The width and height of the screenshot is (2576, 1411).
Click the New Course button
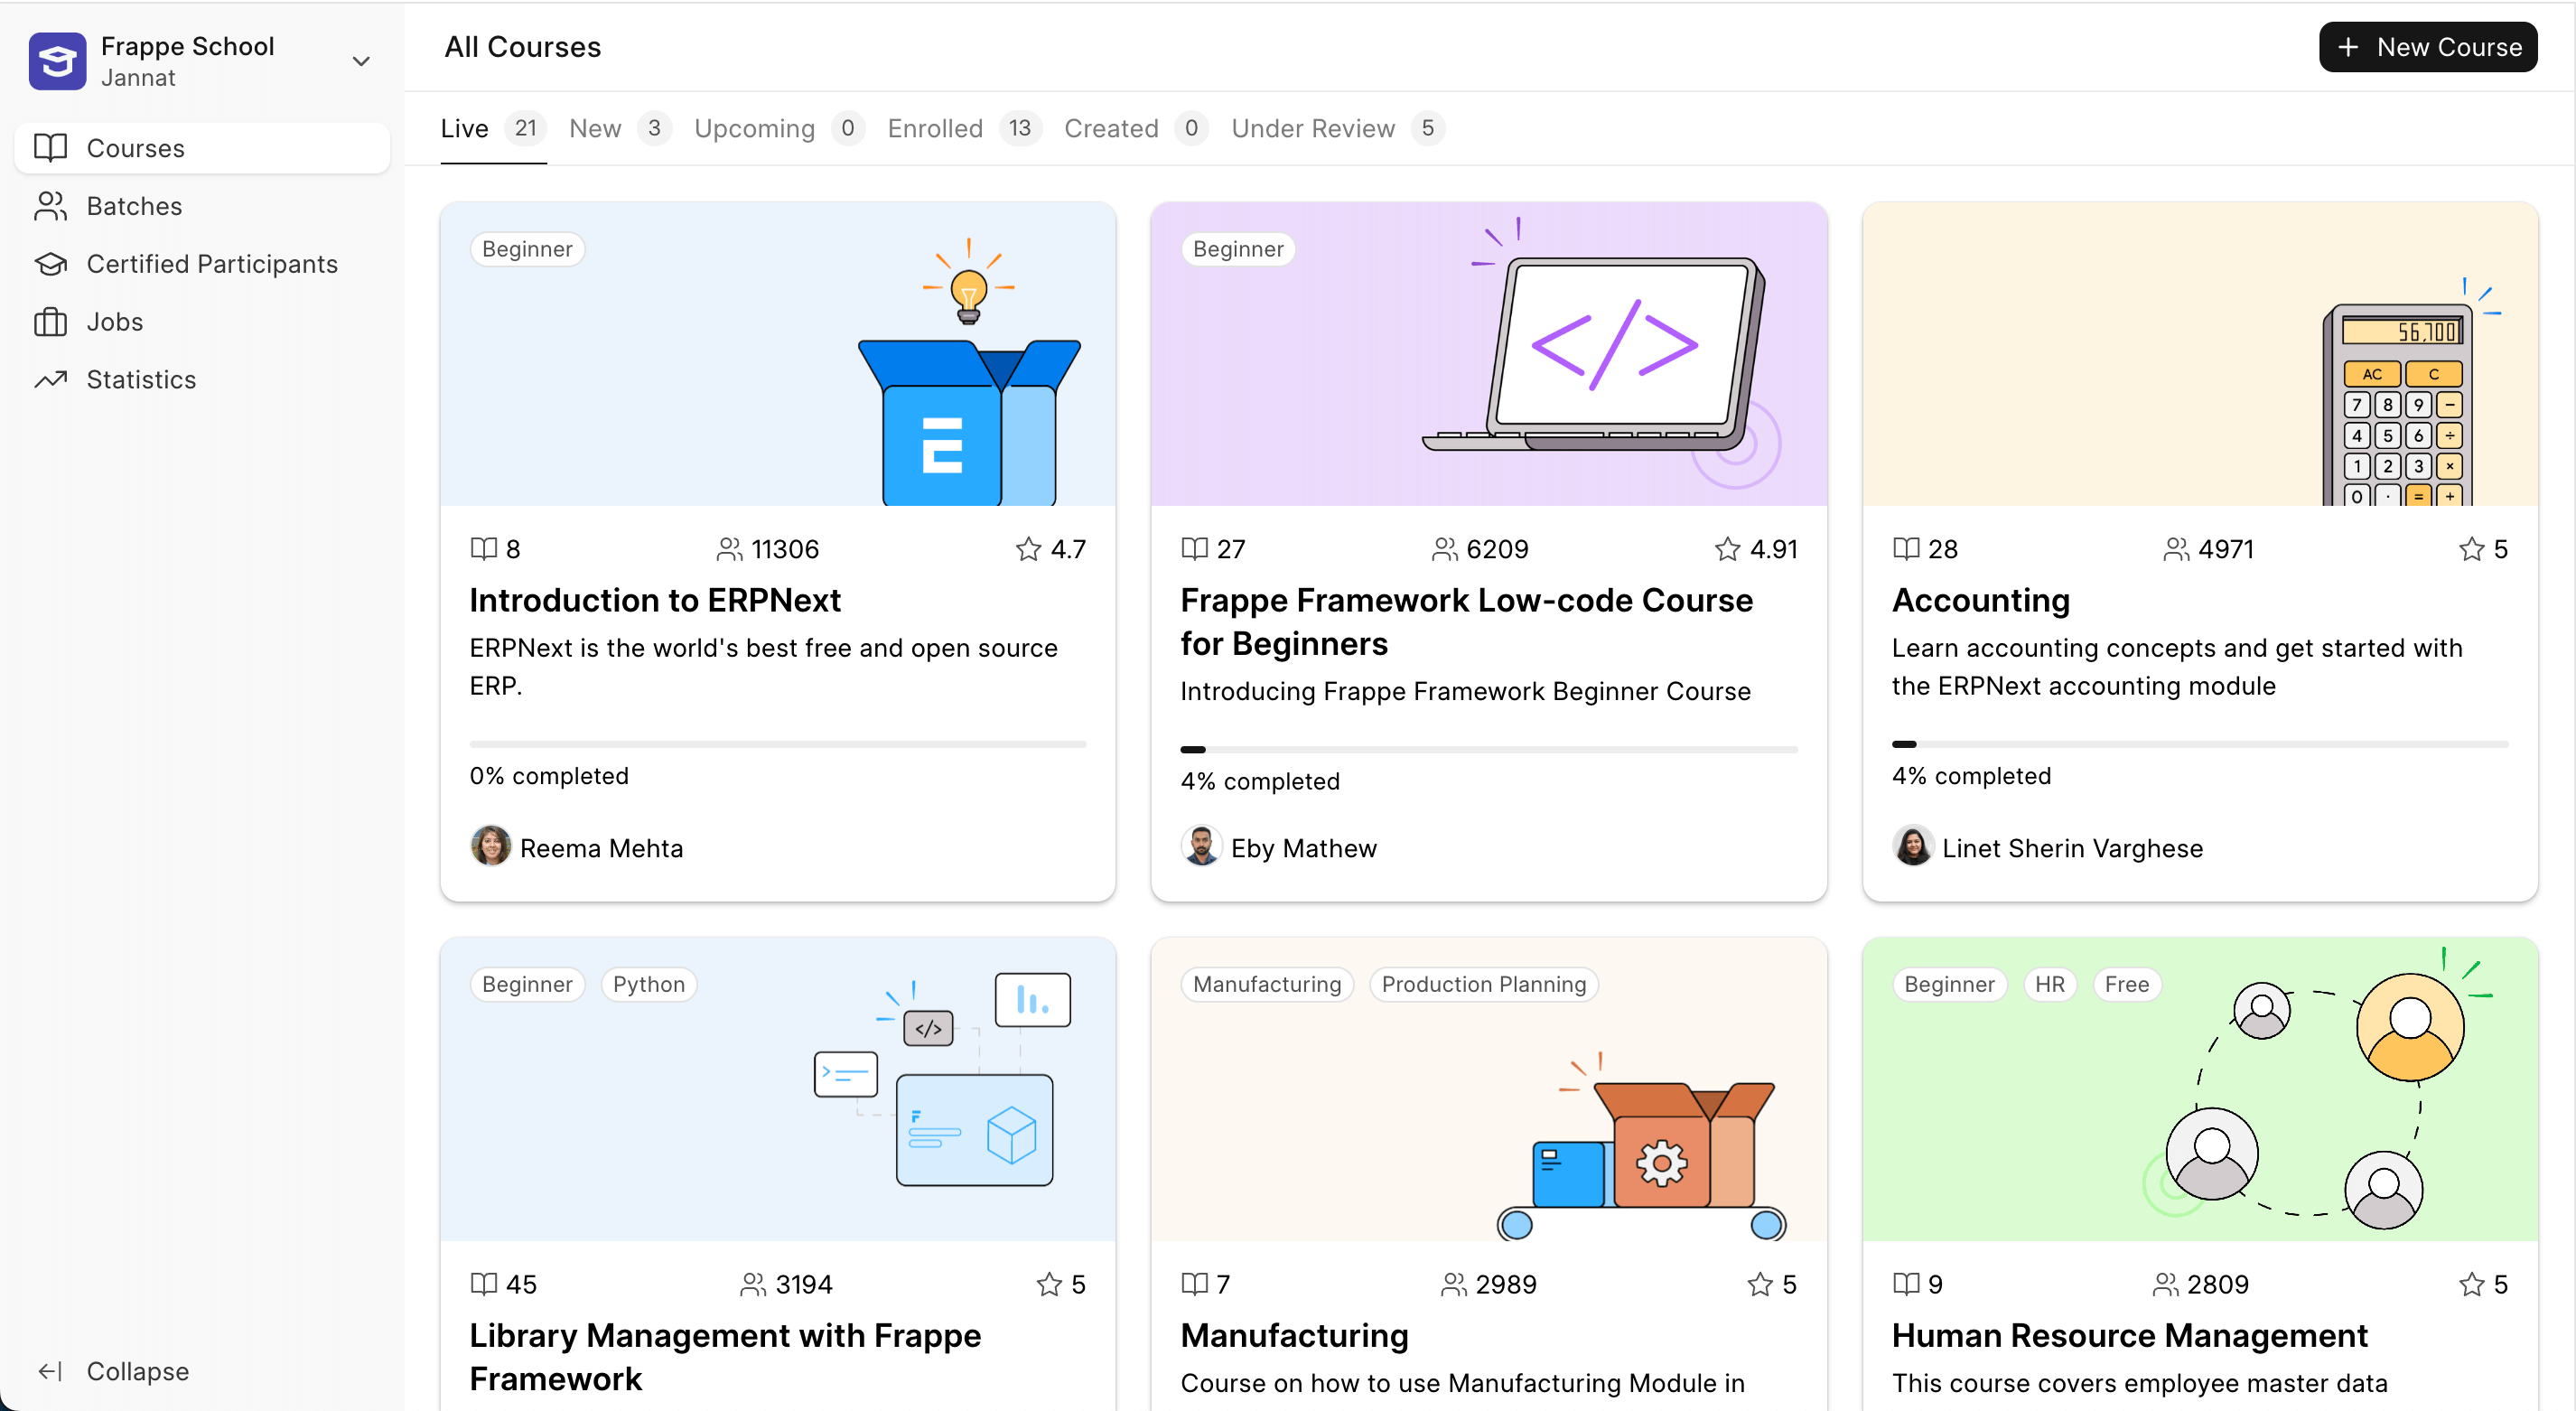[2427, 47]
